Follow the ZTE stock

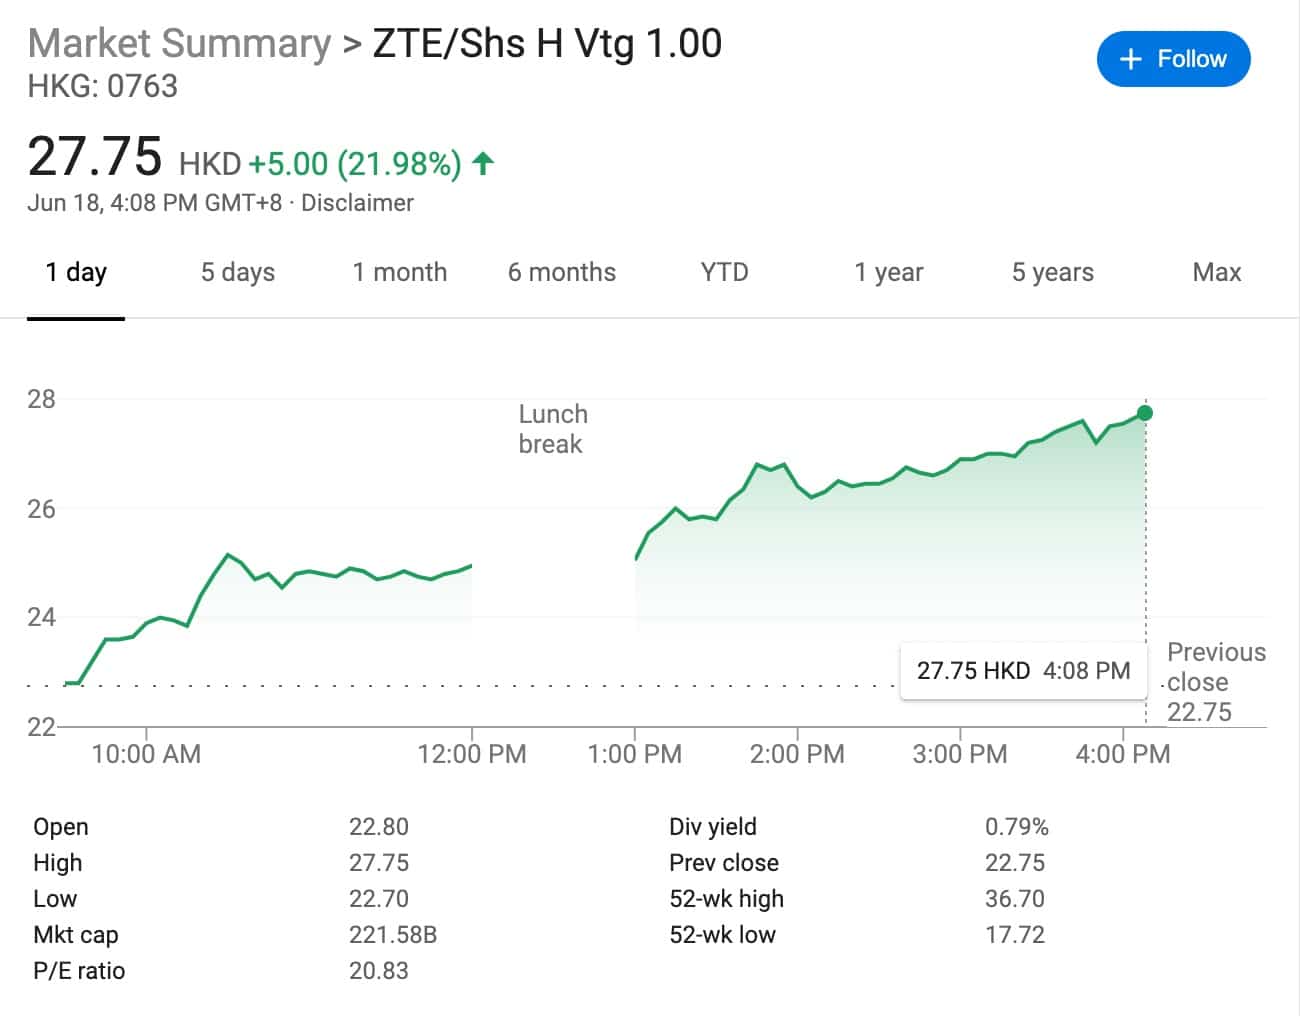pyautogui.click(x=1173, y=59)
